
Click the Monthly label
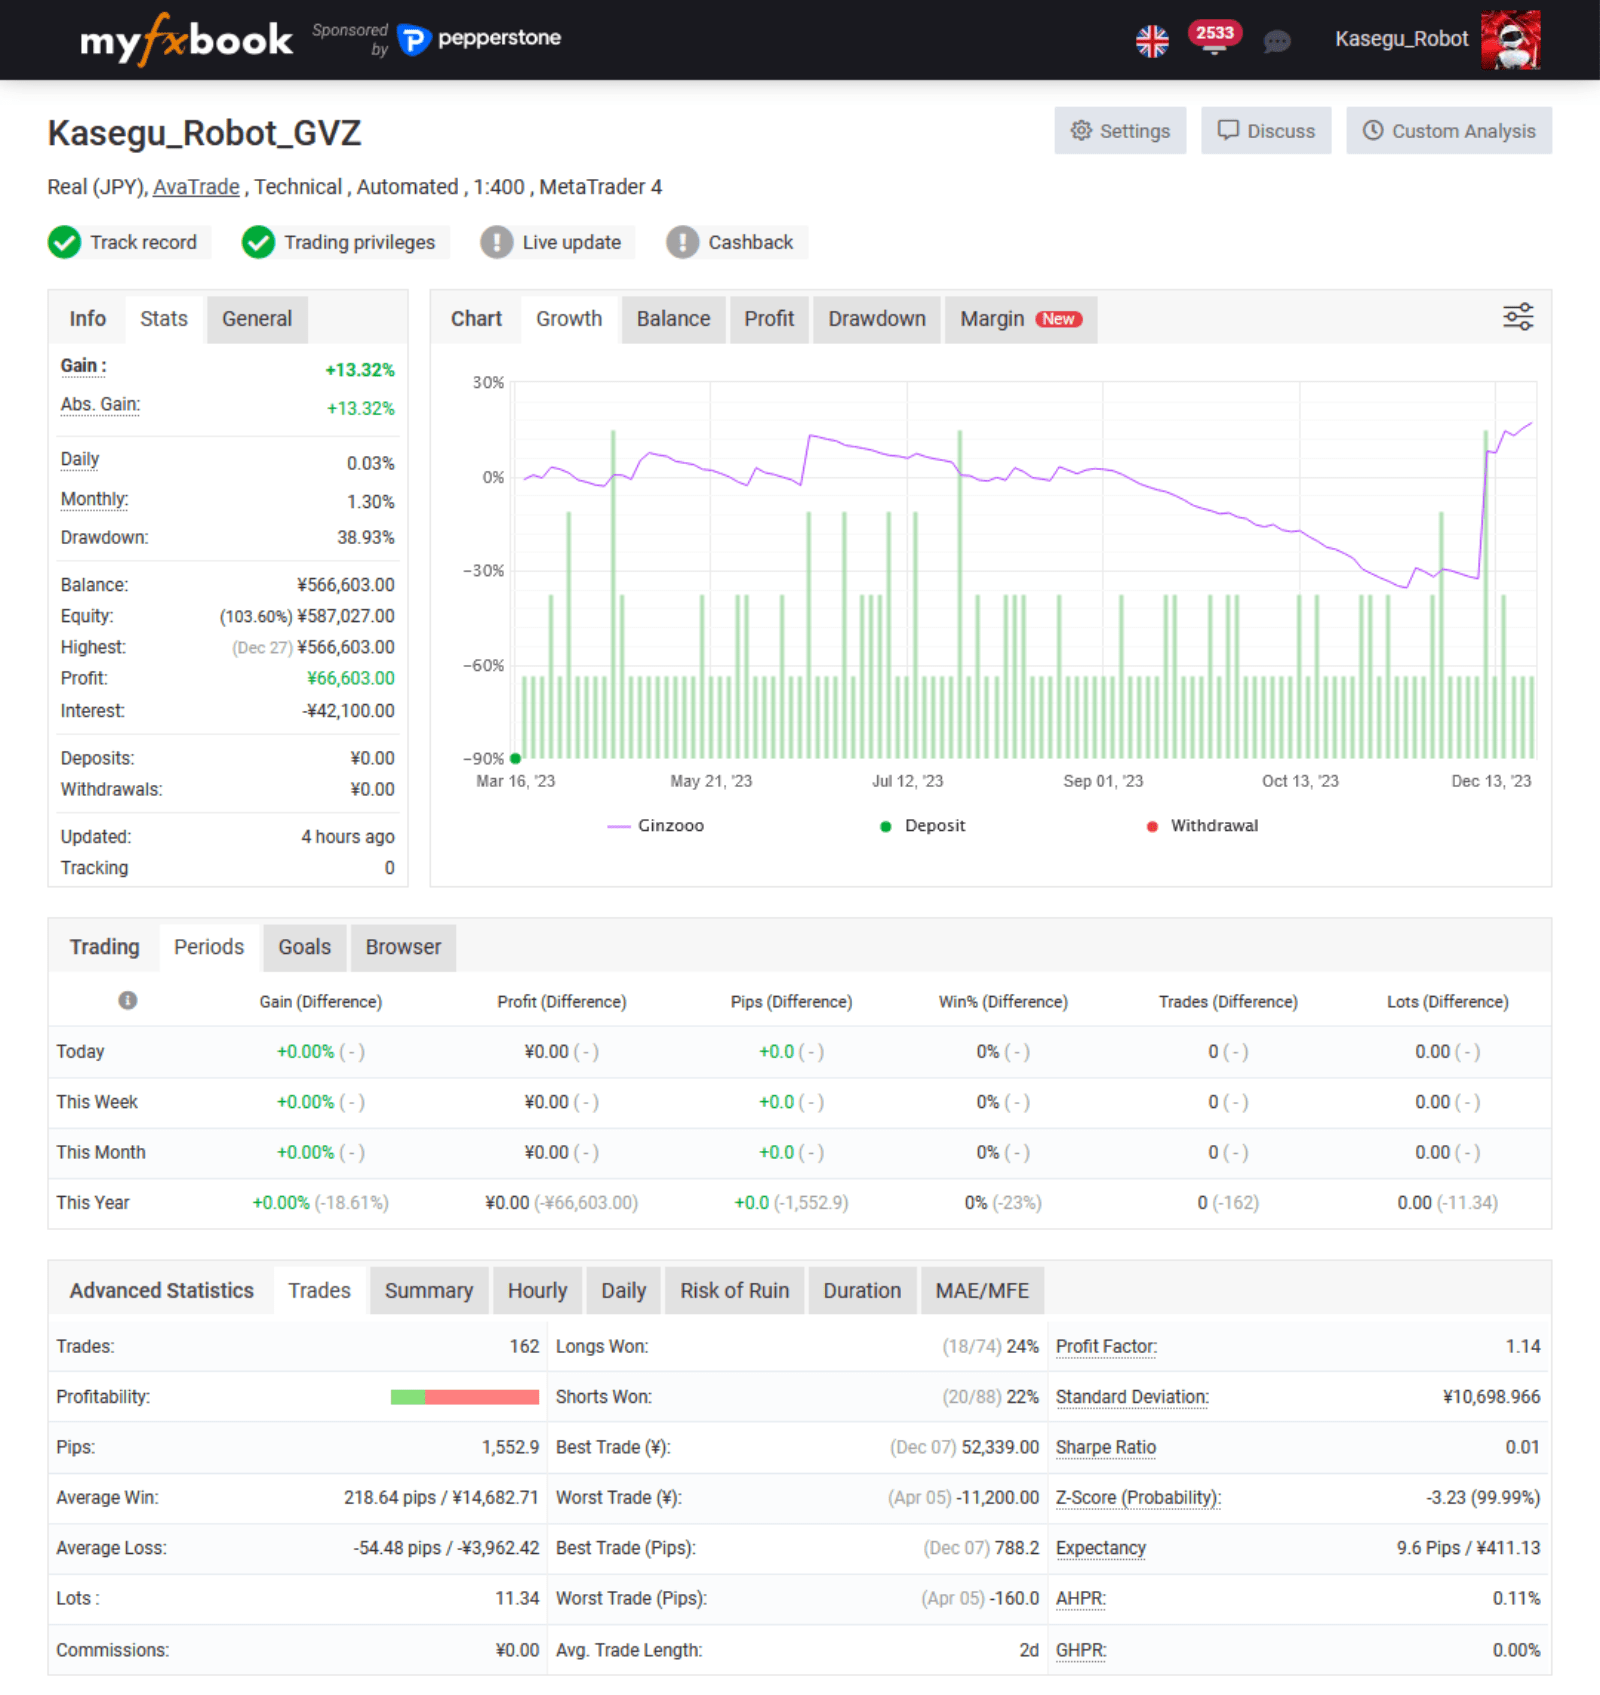tap(94, 499)
